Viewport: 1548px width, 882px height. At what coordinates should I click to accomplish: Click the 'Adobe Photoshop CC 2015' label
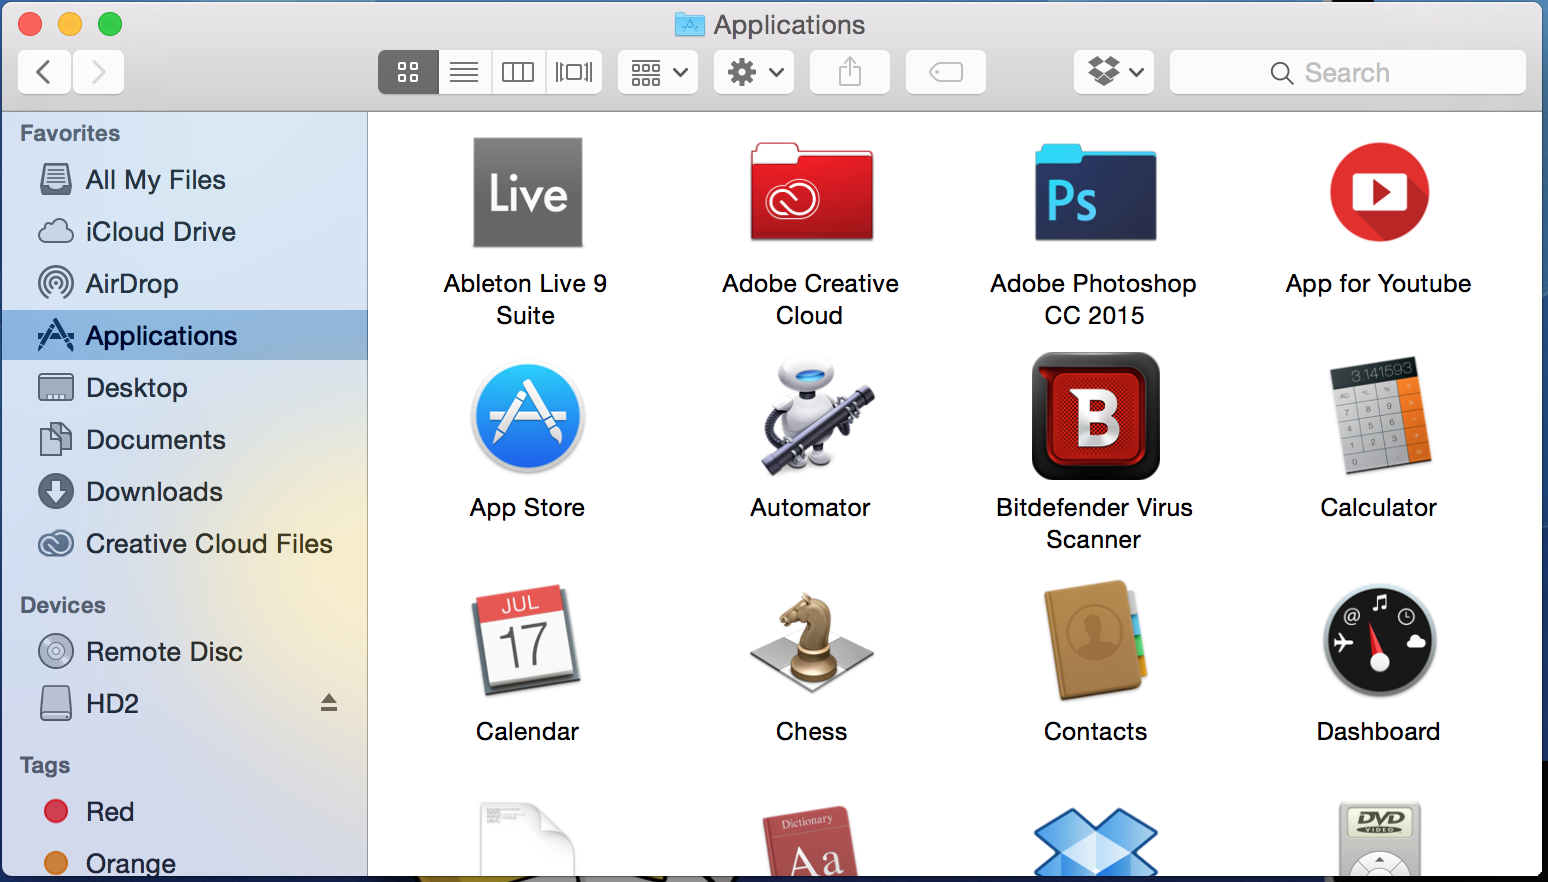tap(1094, 299)
